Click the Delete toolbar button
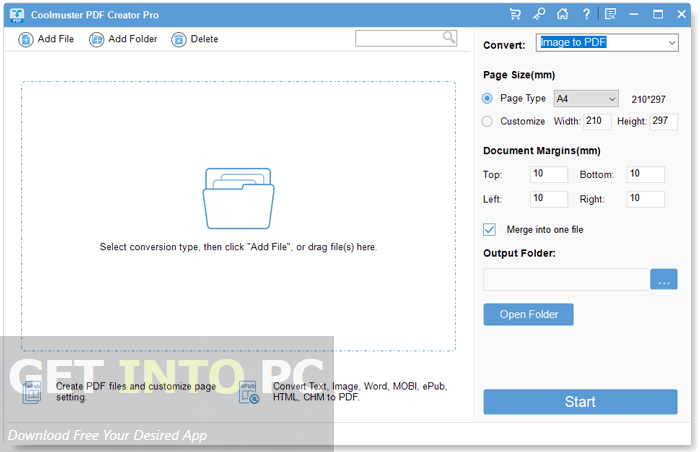700x452 pixels. [x=195, y=39]
